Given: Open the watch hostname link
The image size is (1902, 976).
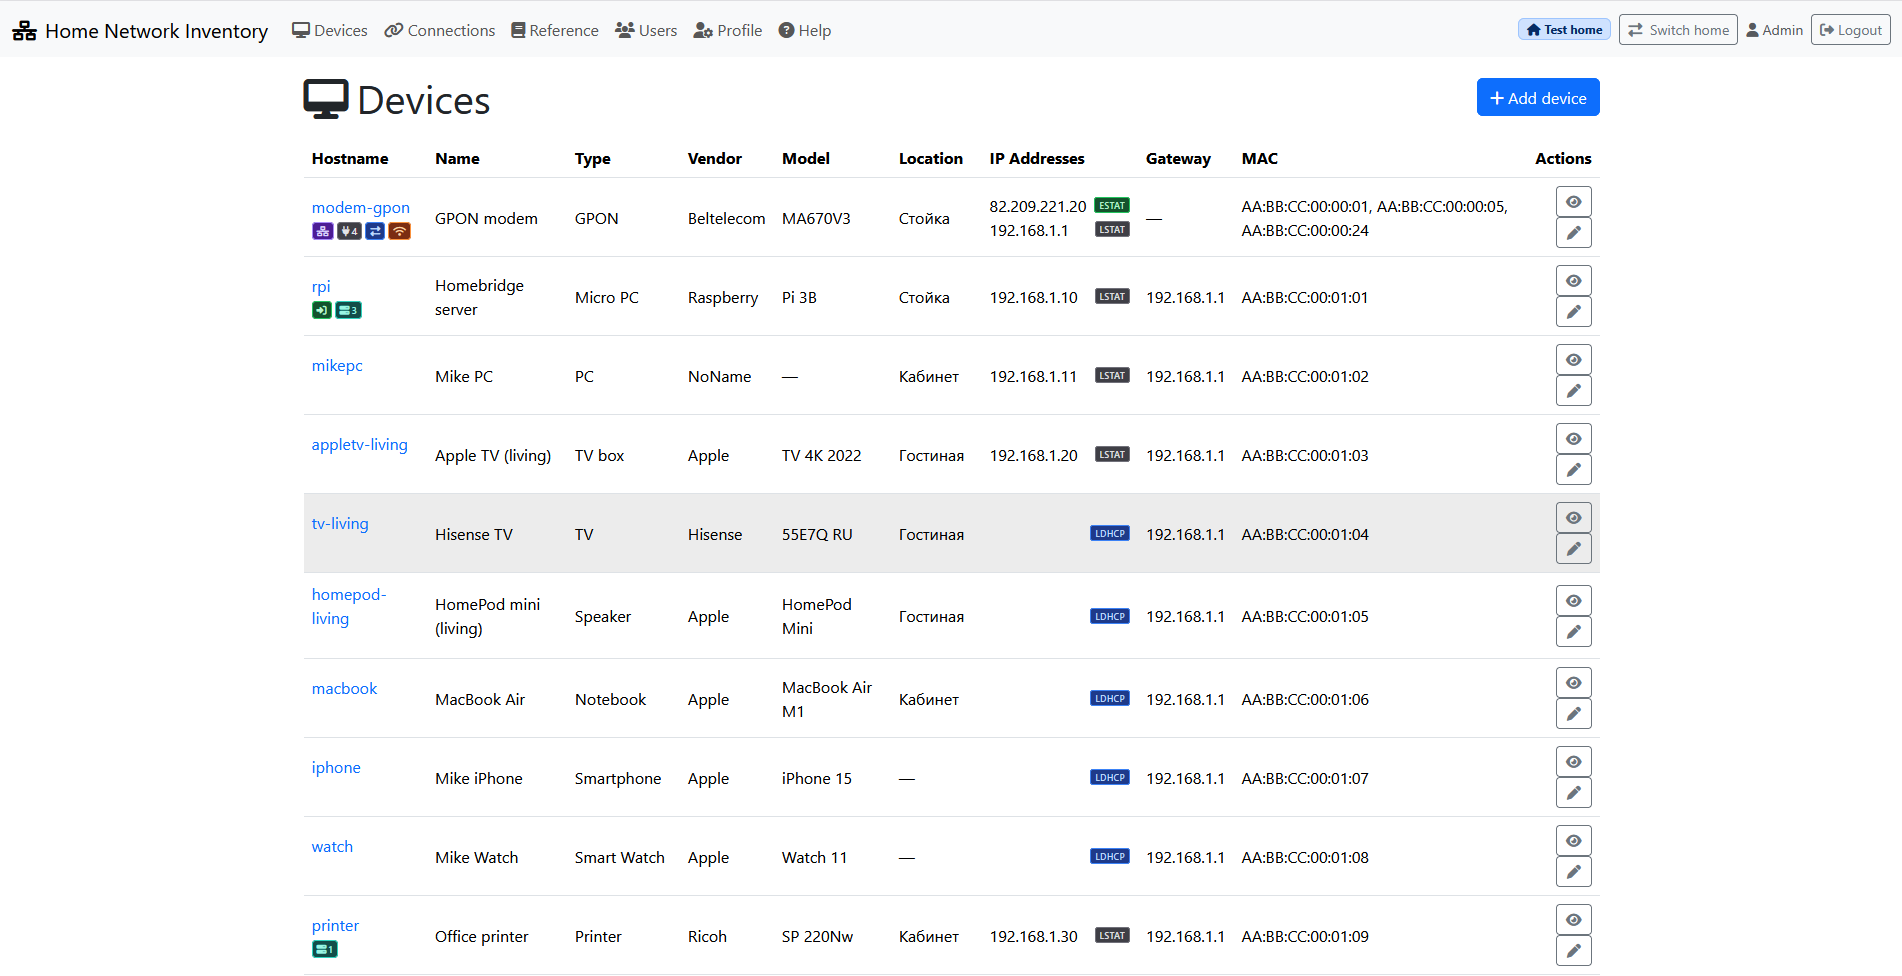Looking at the screenshot, I should tap(332, 846).
